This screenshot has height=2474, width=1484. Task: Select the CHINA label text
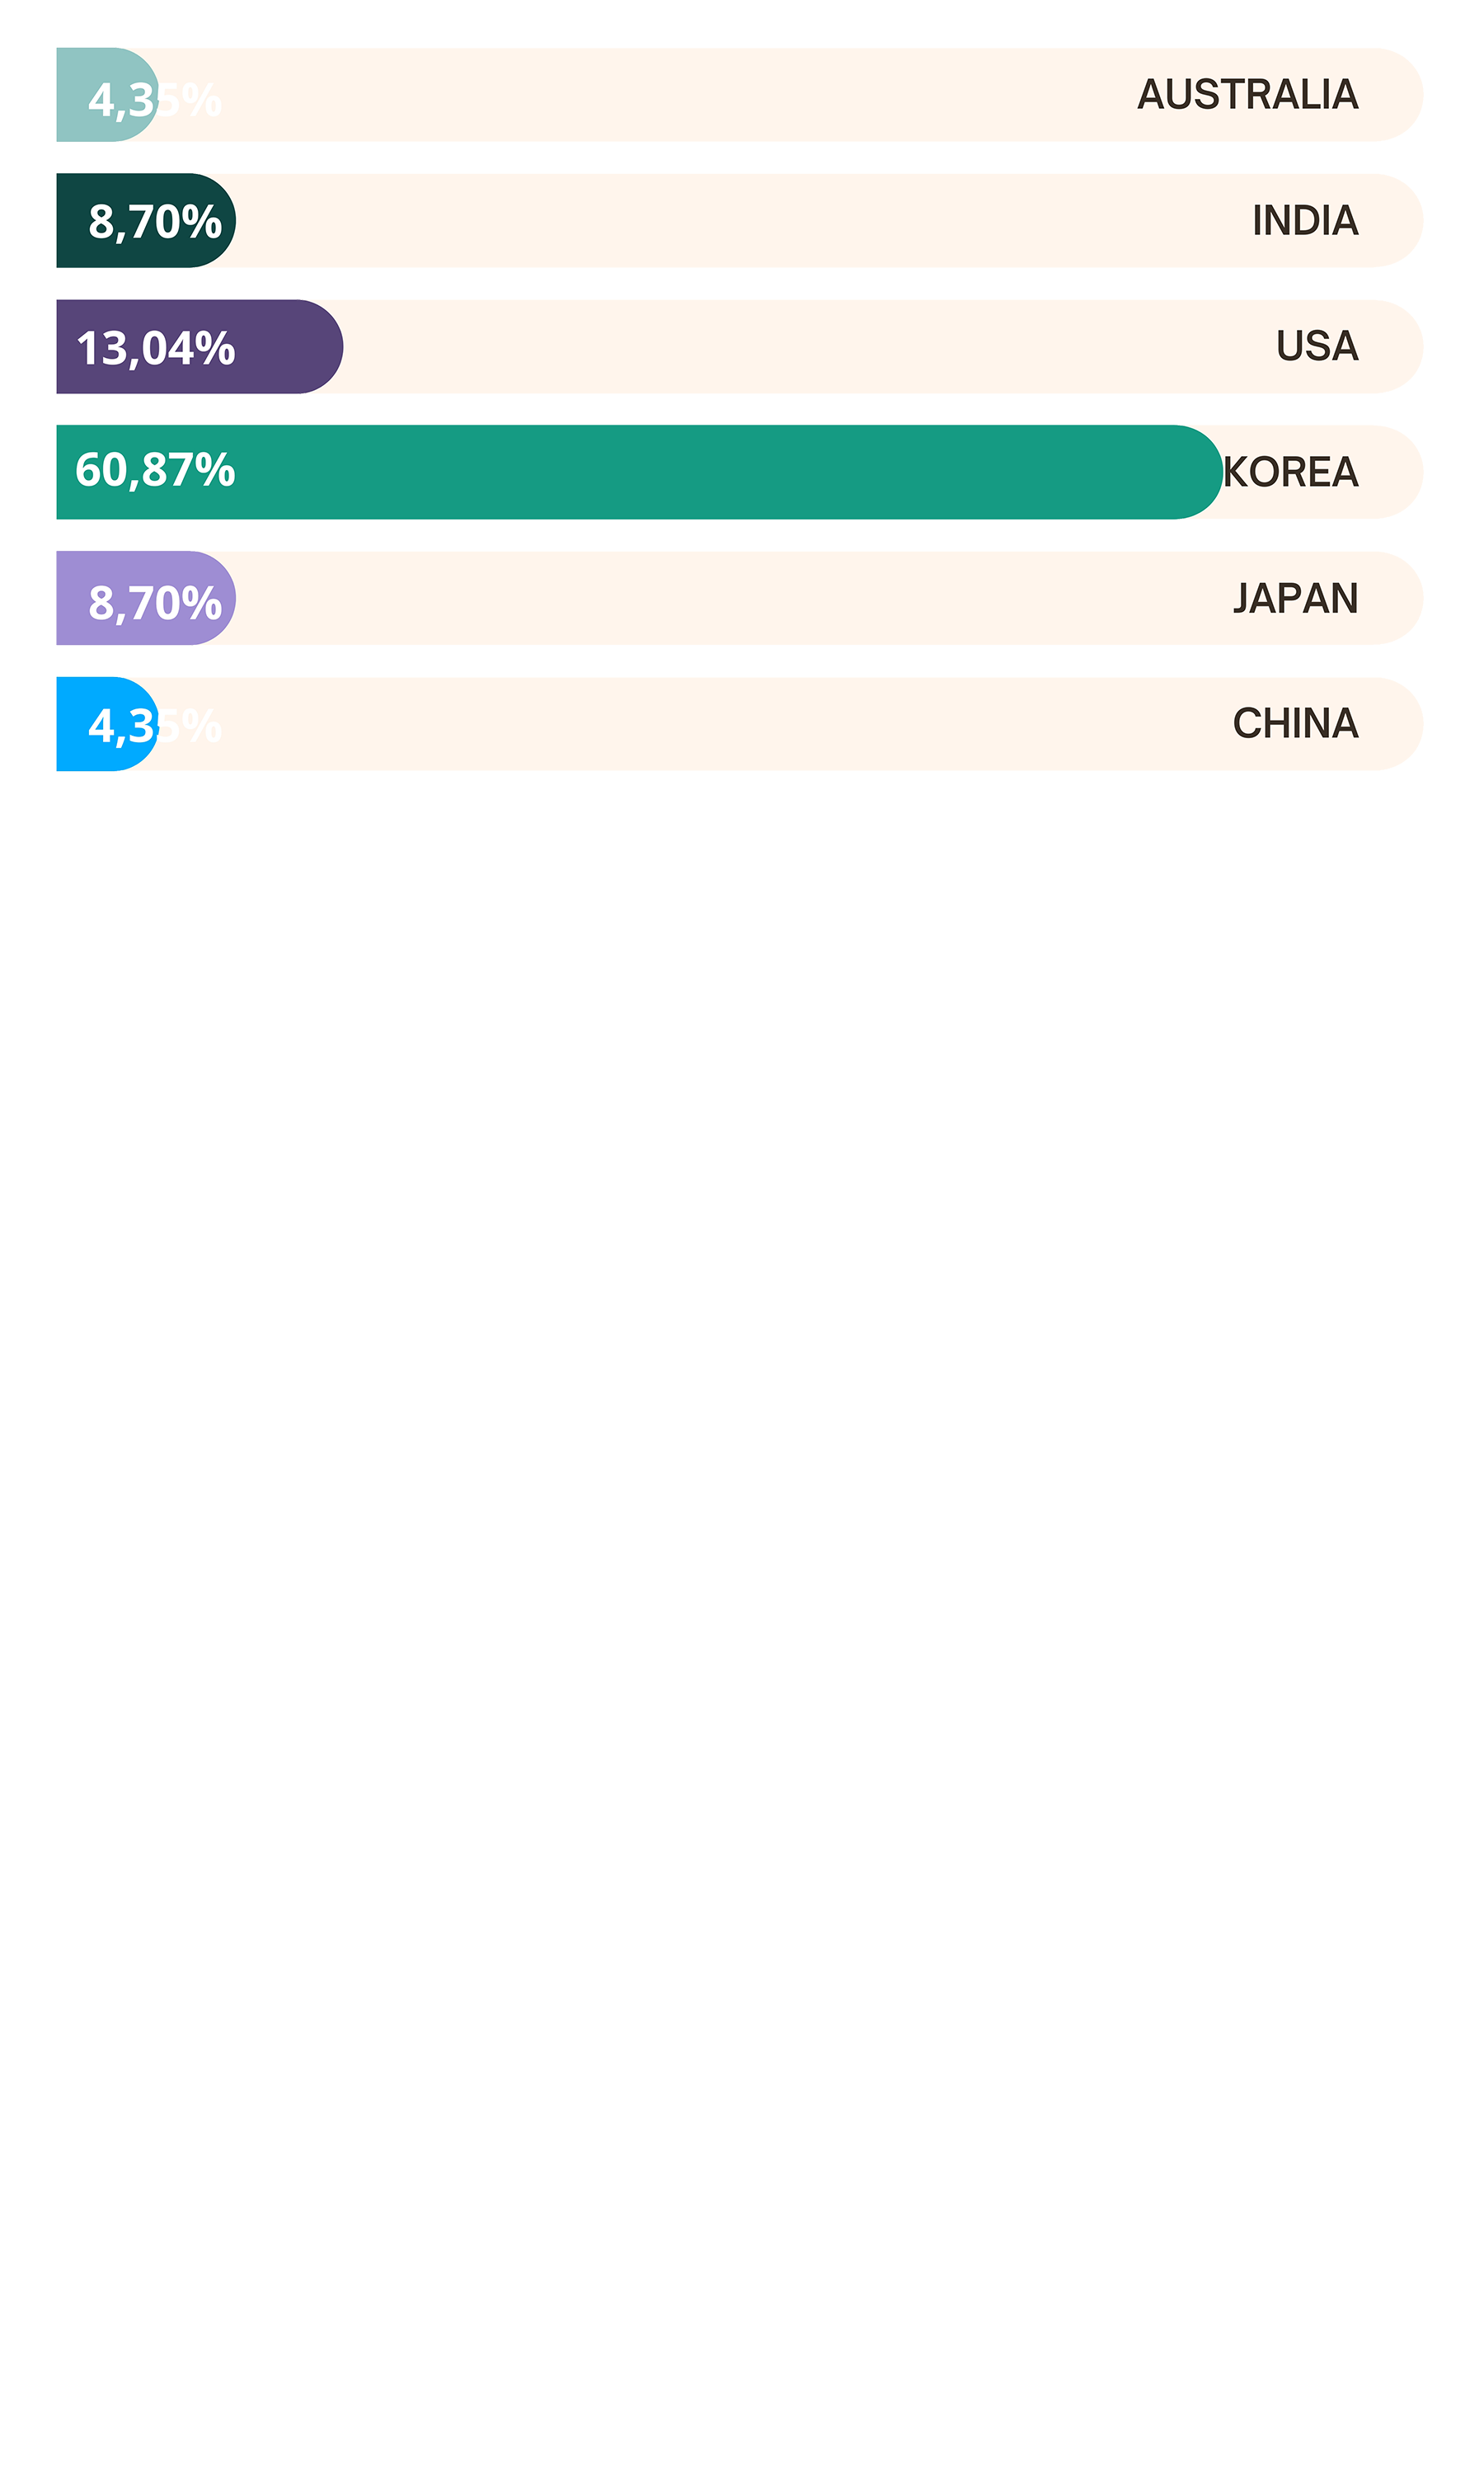pyautogui.click(x=1295, y=723)
